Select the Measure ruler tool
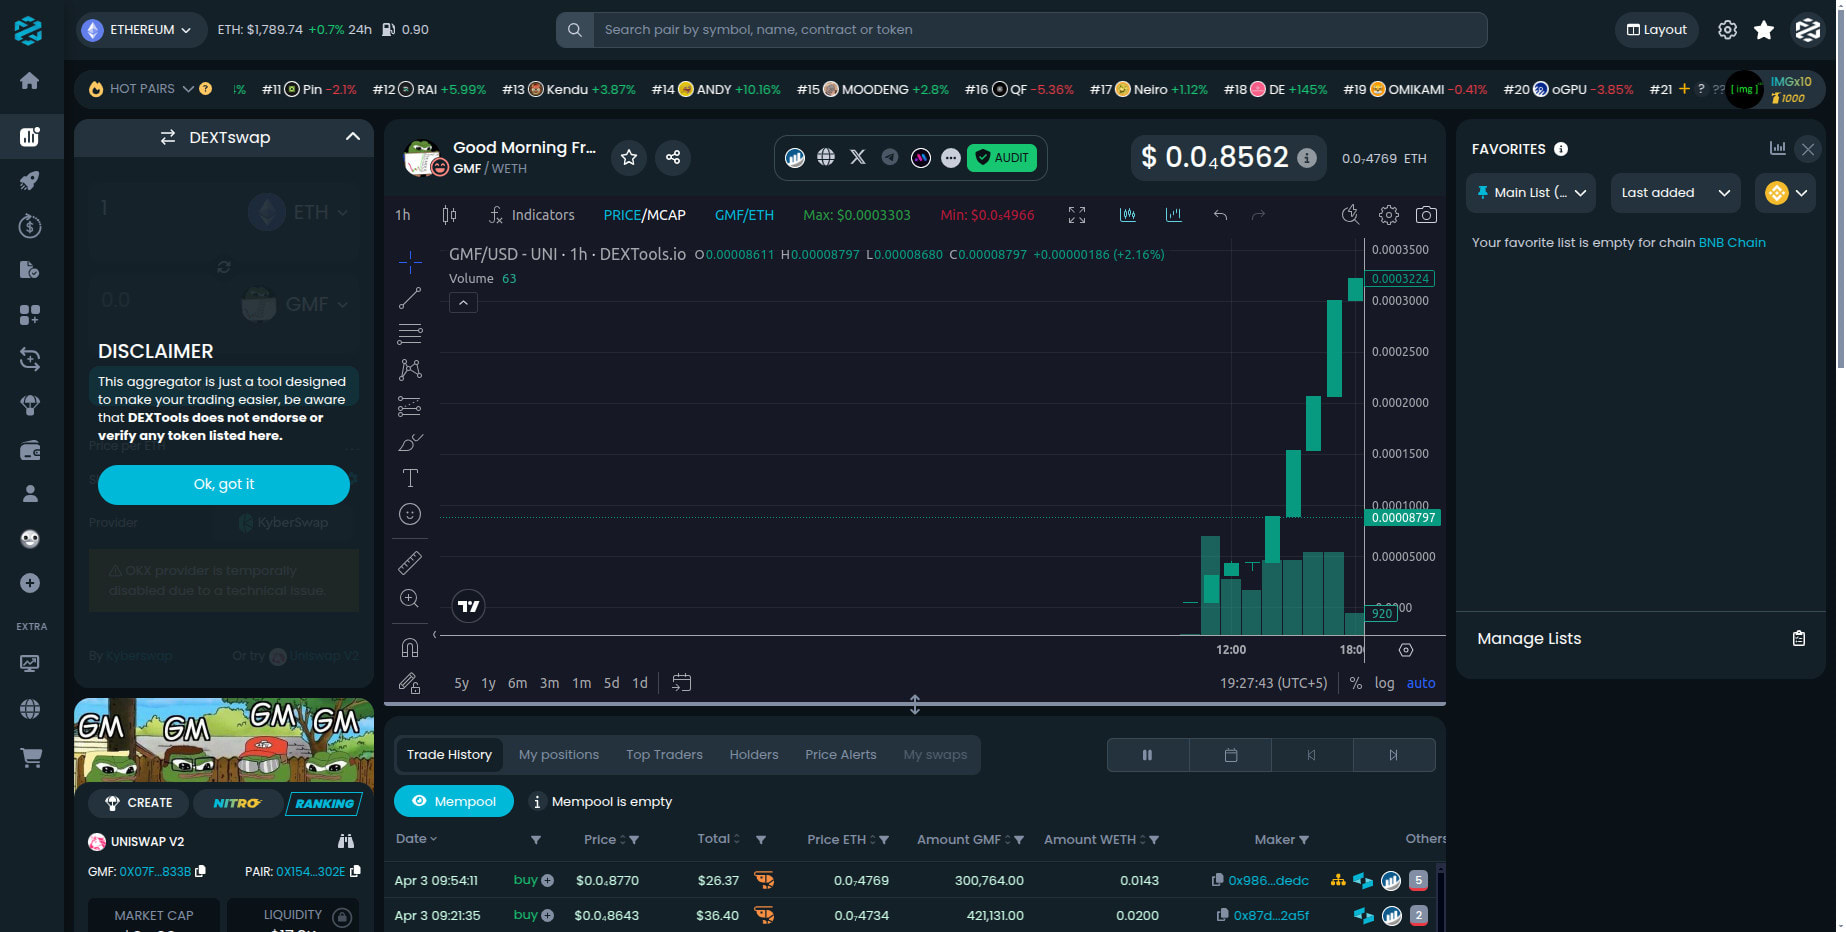The image size is (1846, 932). pos(410,562)
